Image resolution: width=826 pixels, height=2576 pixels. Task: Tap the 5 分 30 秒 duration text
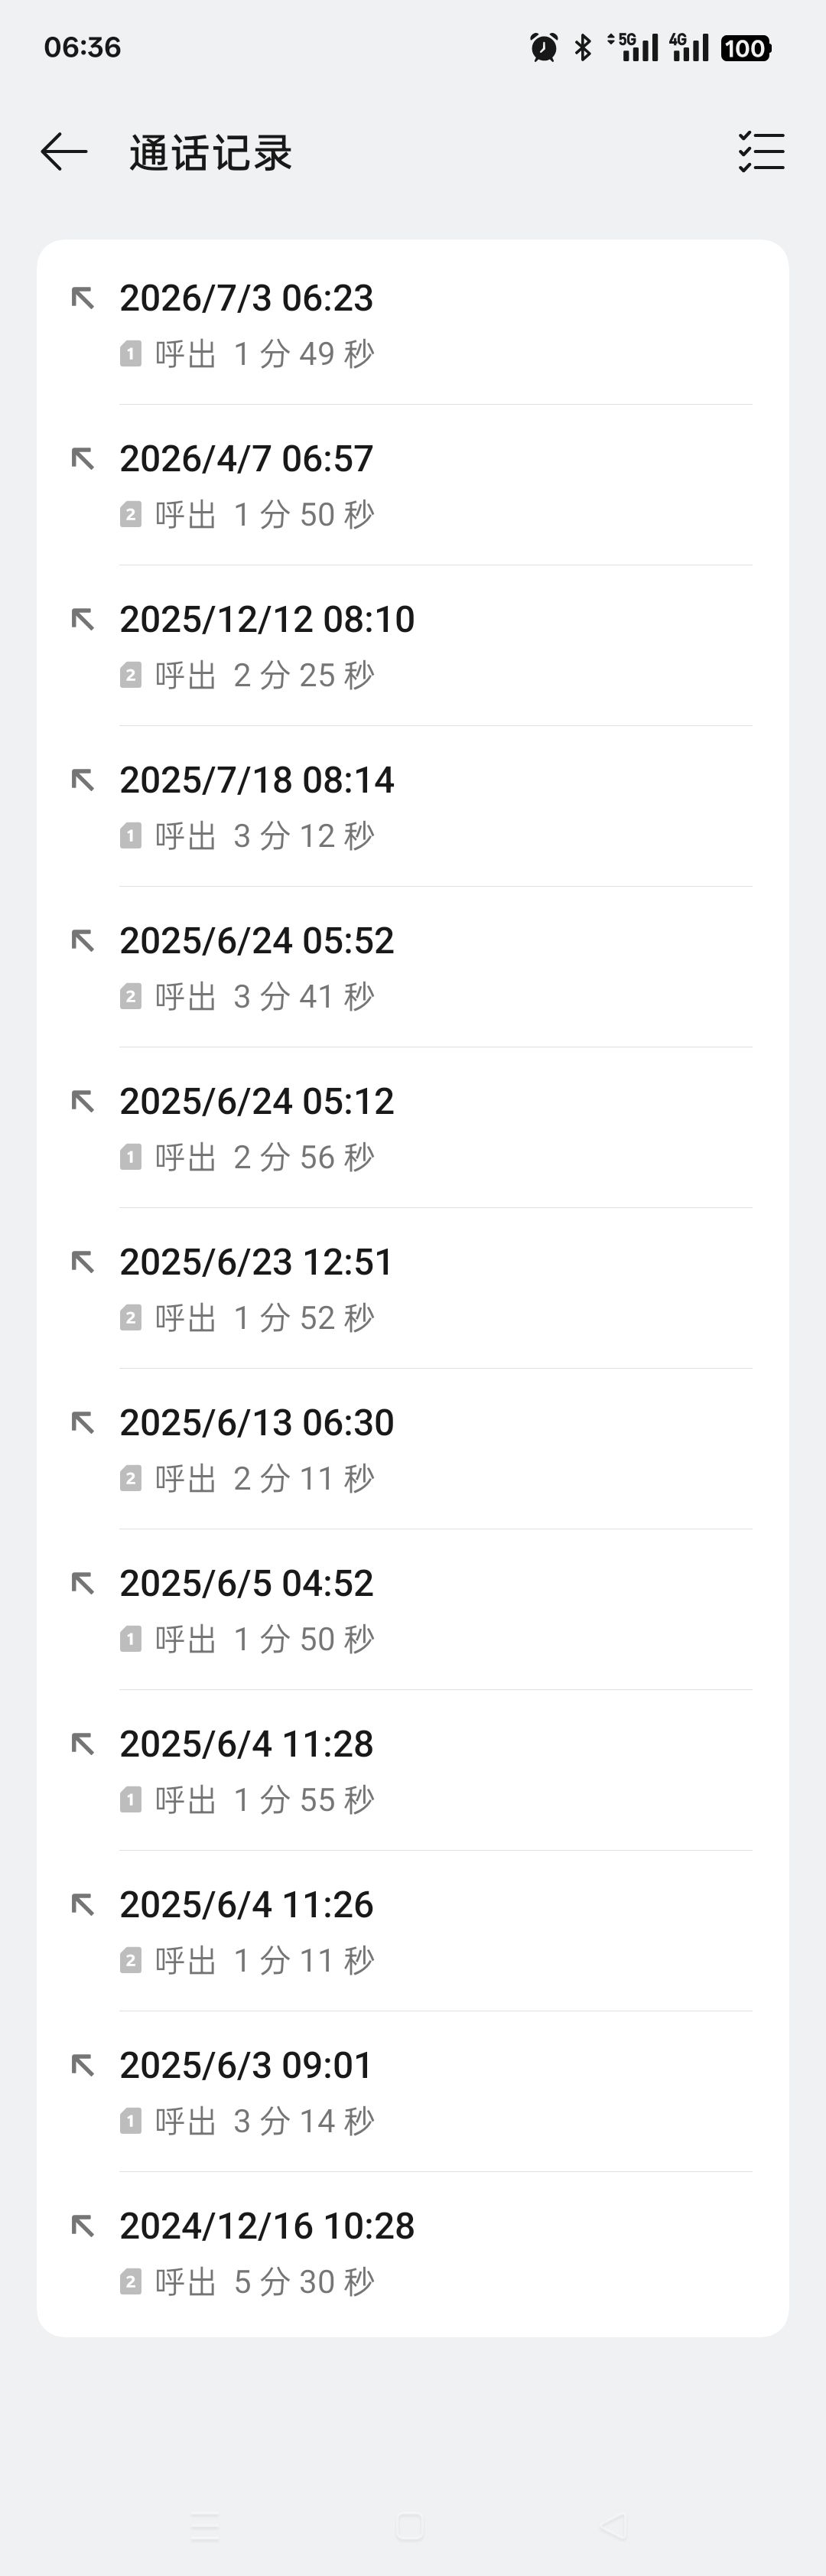(304, 2282)
